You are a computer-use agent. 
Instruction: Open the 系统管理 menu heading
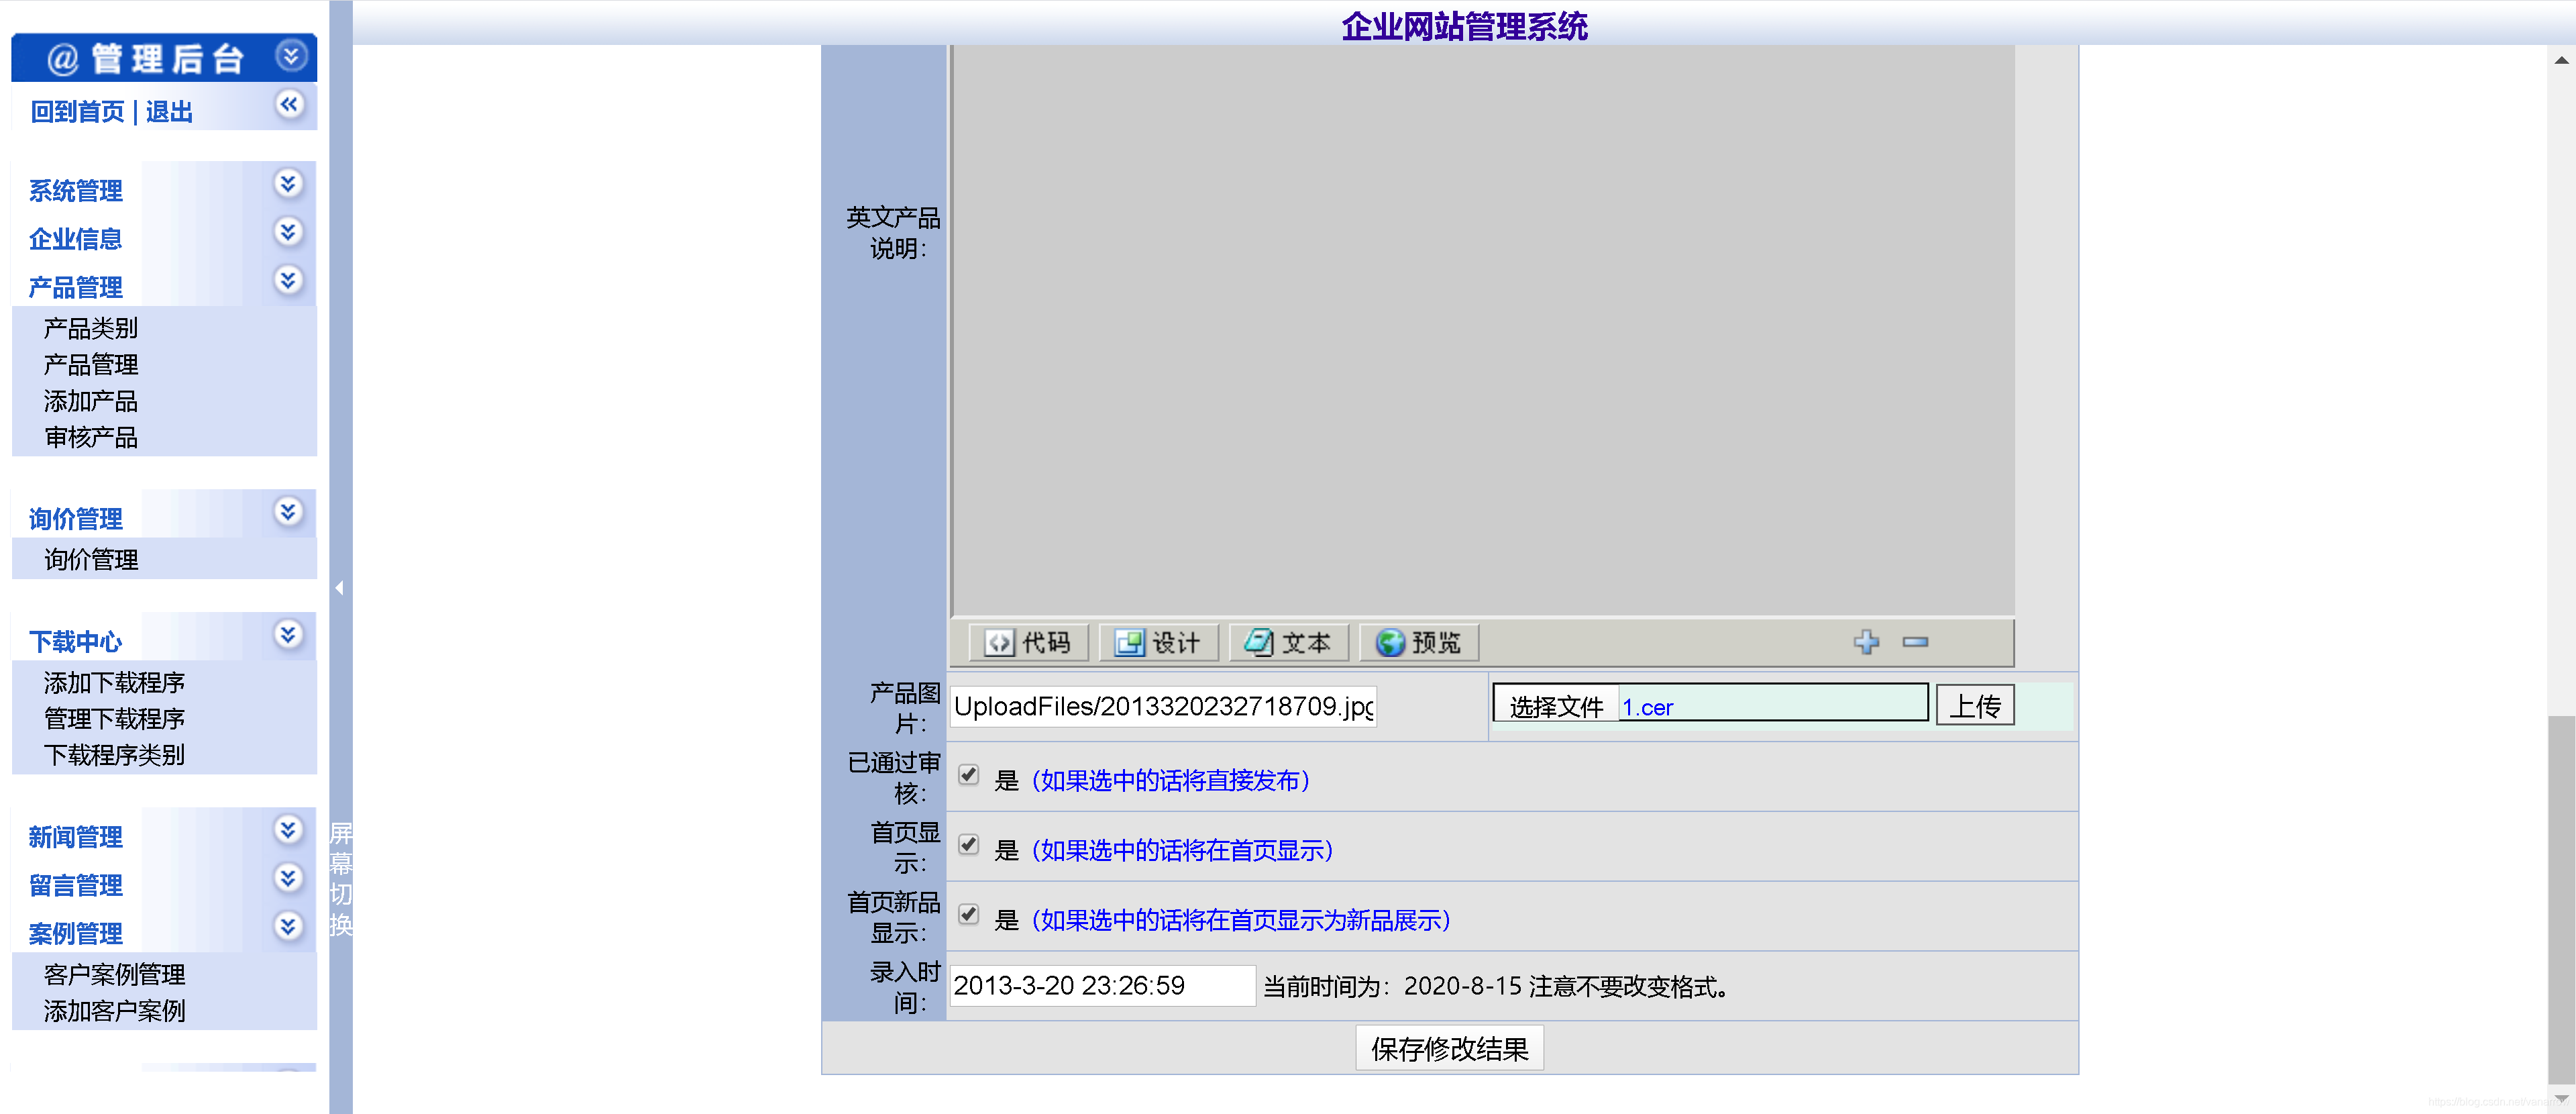pyautogui.click(x=76, y=191)
